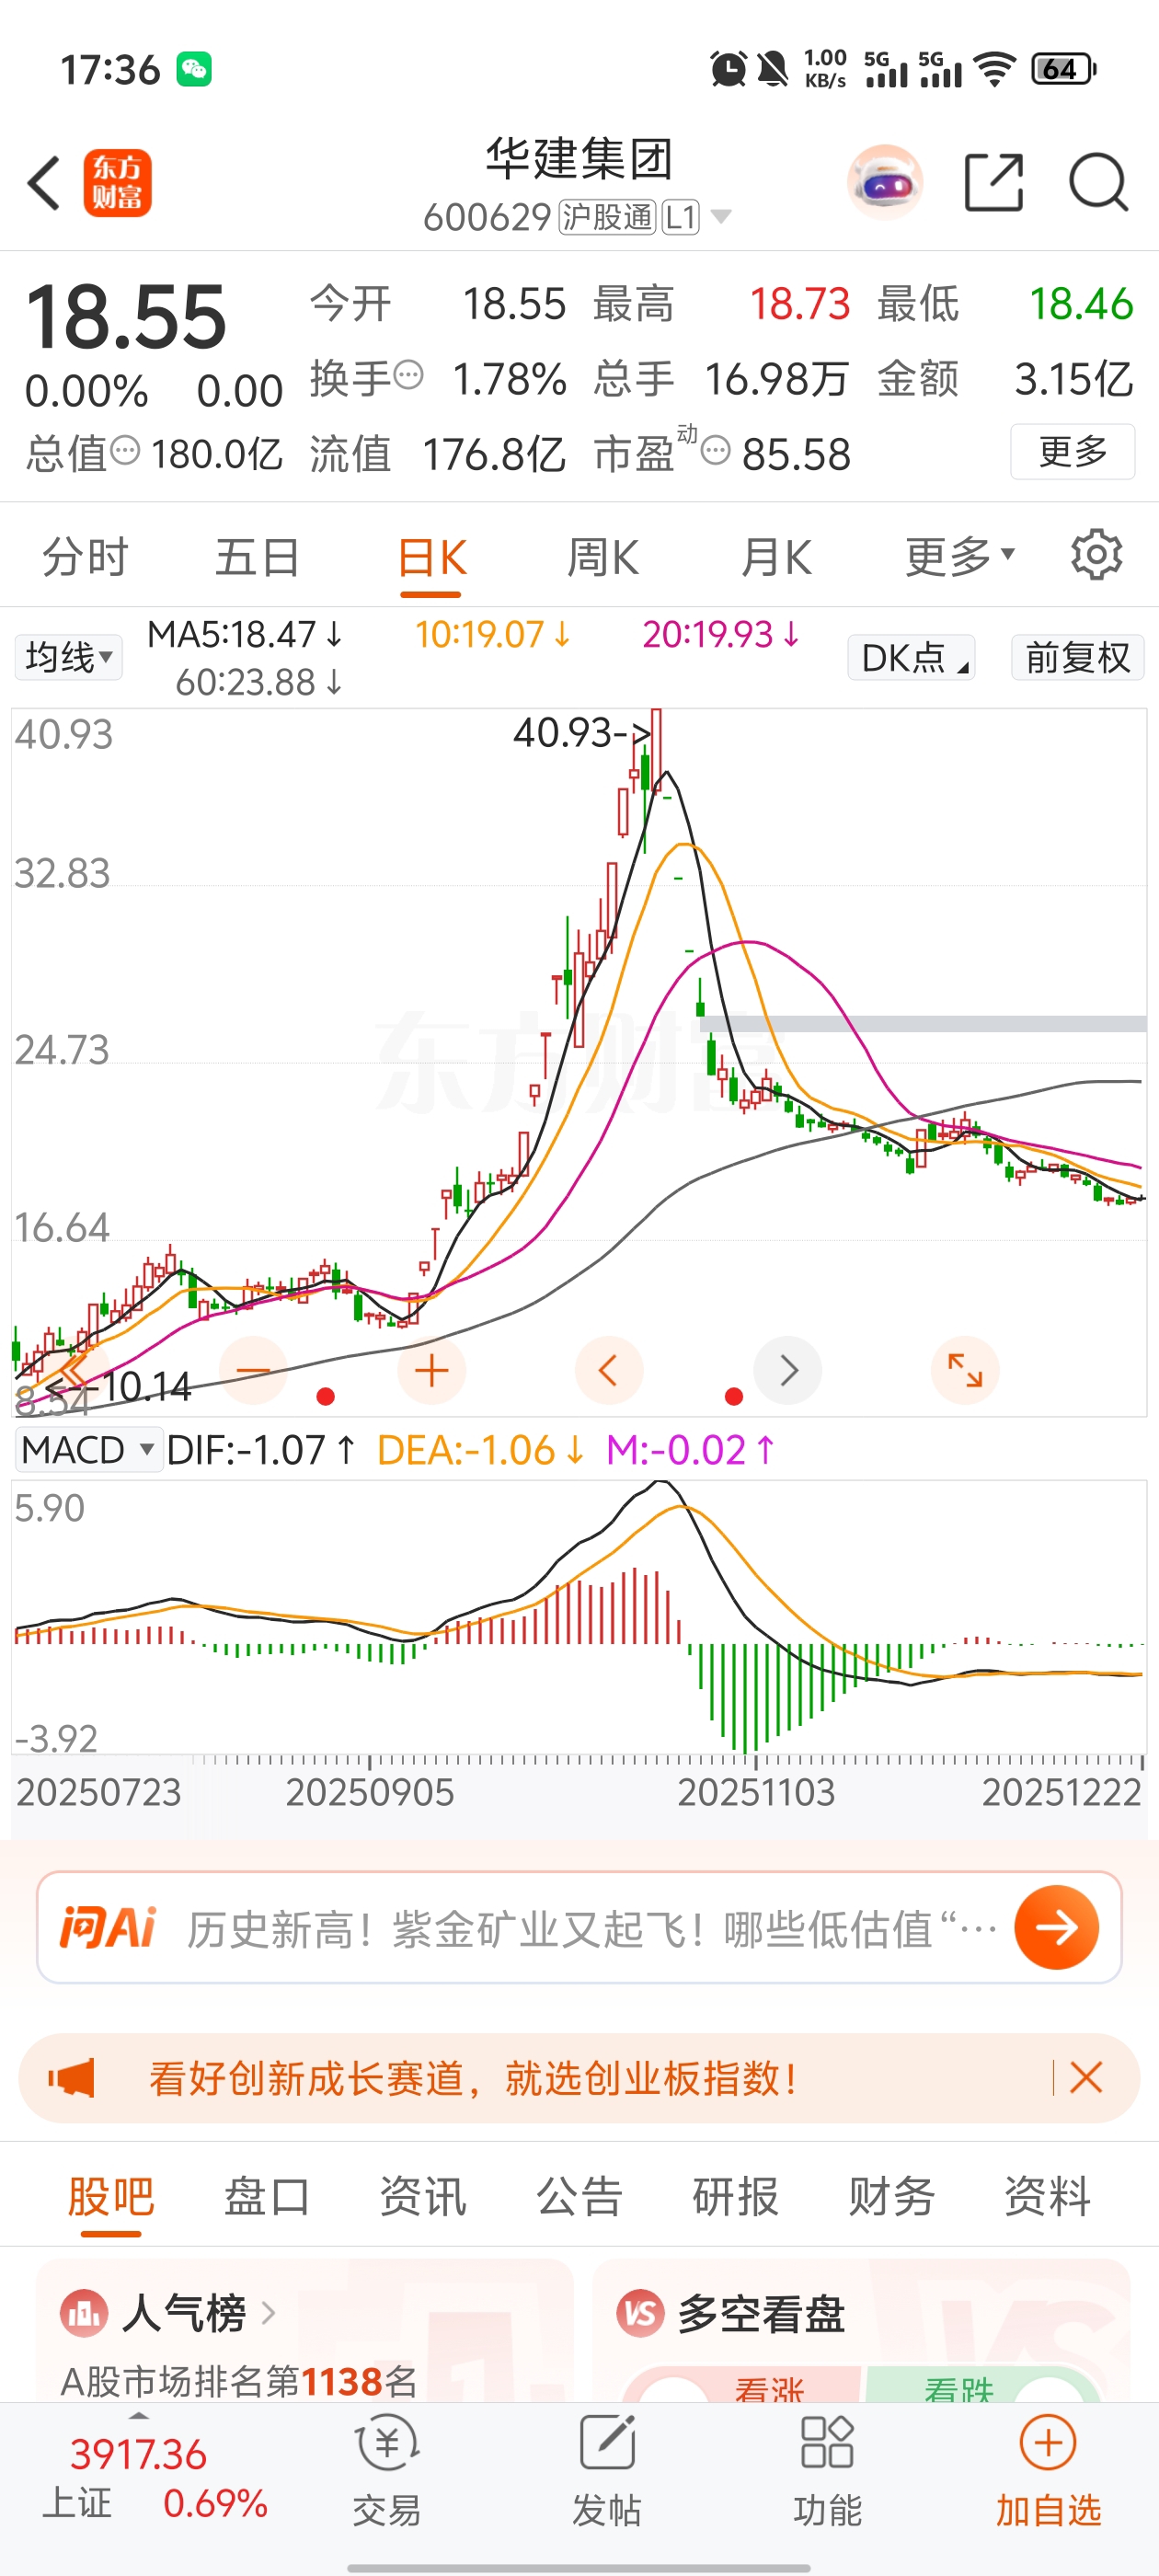Tap the 市盈 info bubble icon
This screenshot has height=2576, width=1159.
pyautogui.click(x=716, y=451)
